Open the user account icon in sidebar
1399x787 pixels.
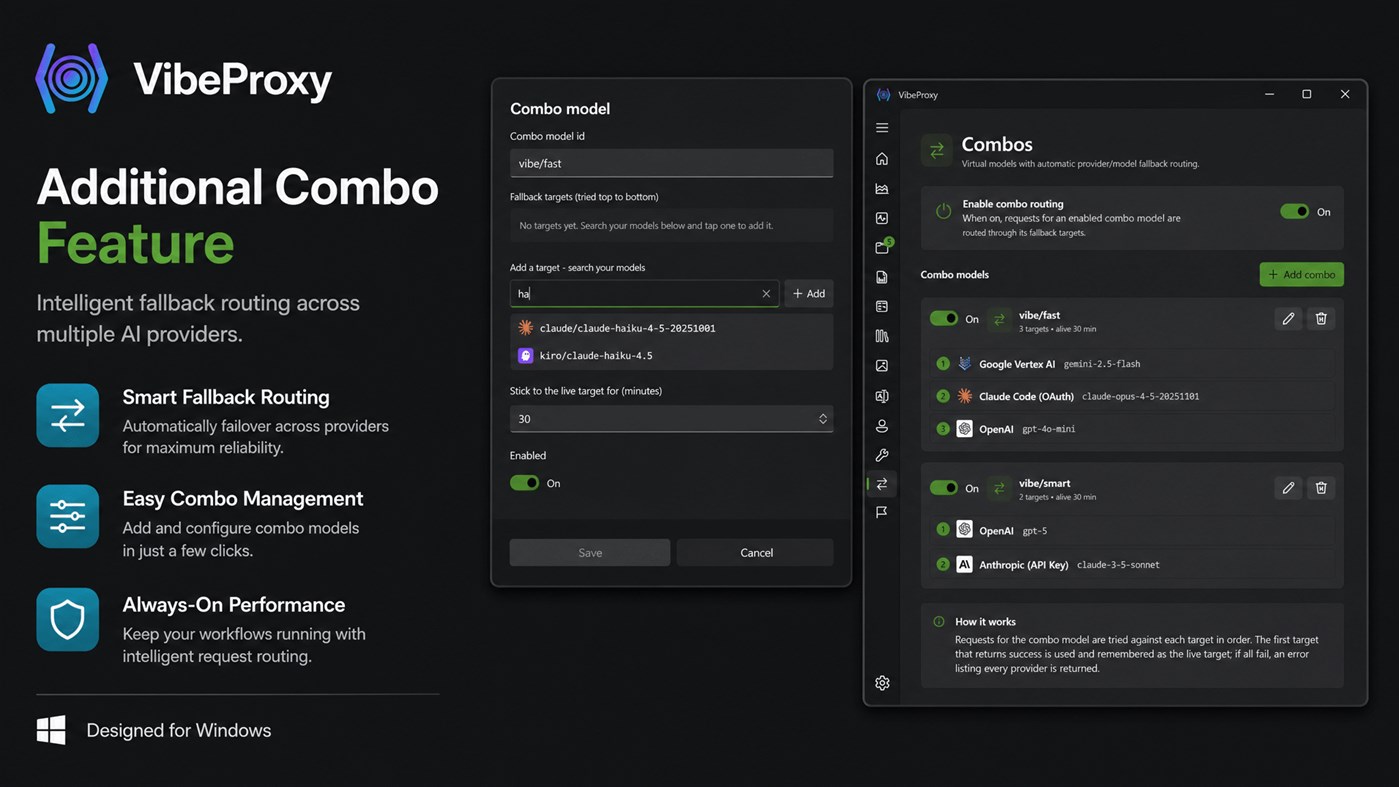click(882, 426)
